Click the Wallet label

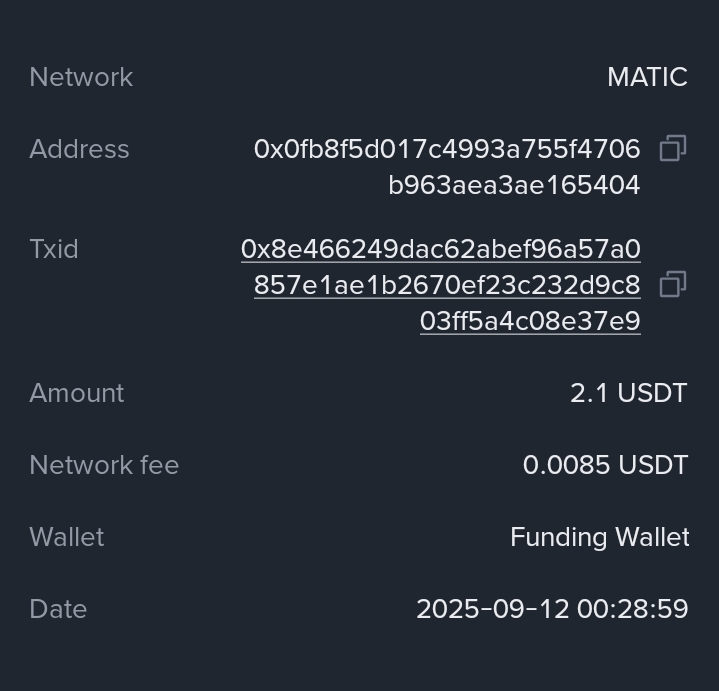(x=67, y=537)
